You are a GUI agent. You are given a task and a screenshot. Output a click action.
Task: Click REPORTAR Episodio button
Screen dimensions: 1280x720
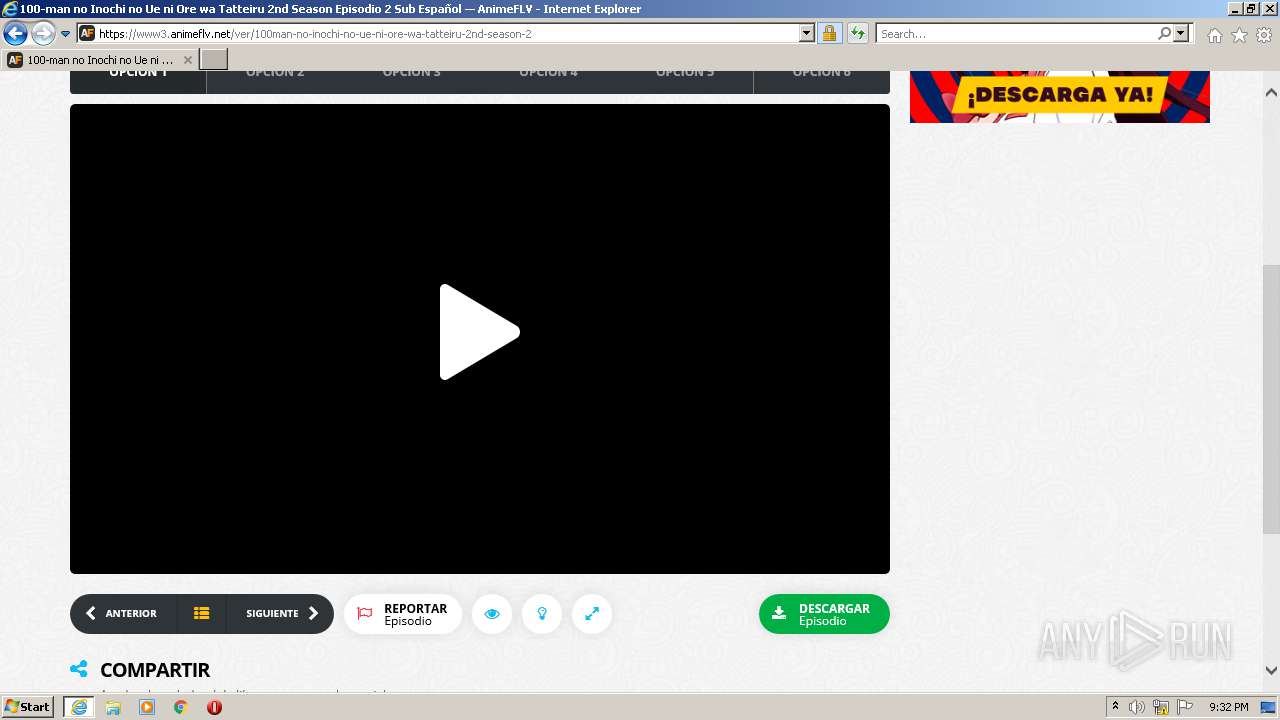[403, 614]
